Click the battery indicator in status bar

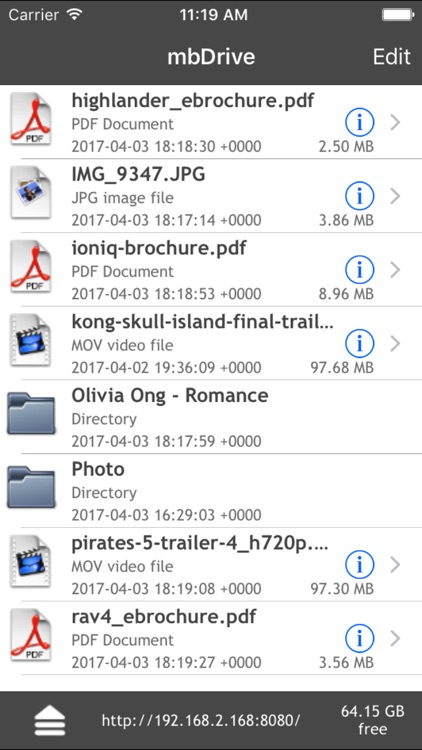[x=397, y=15]
